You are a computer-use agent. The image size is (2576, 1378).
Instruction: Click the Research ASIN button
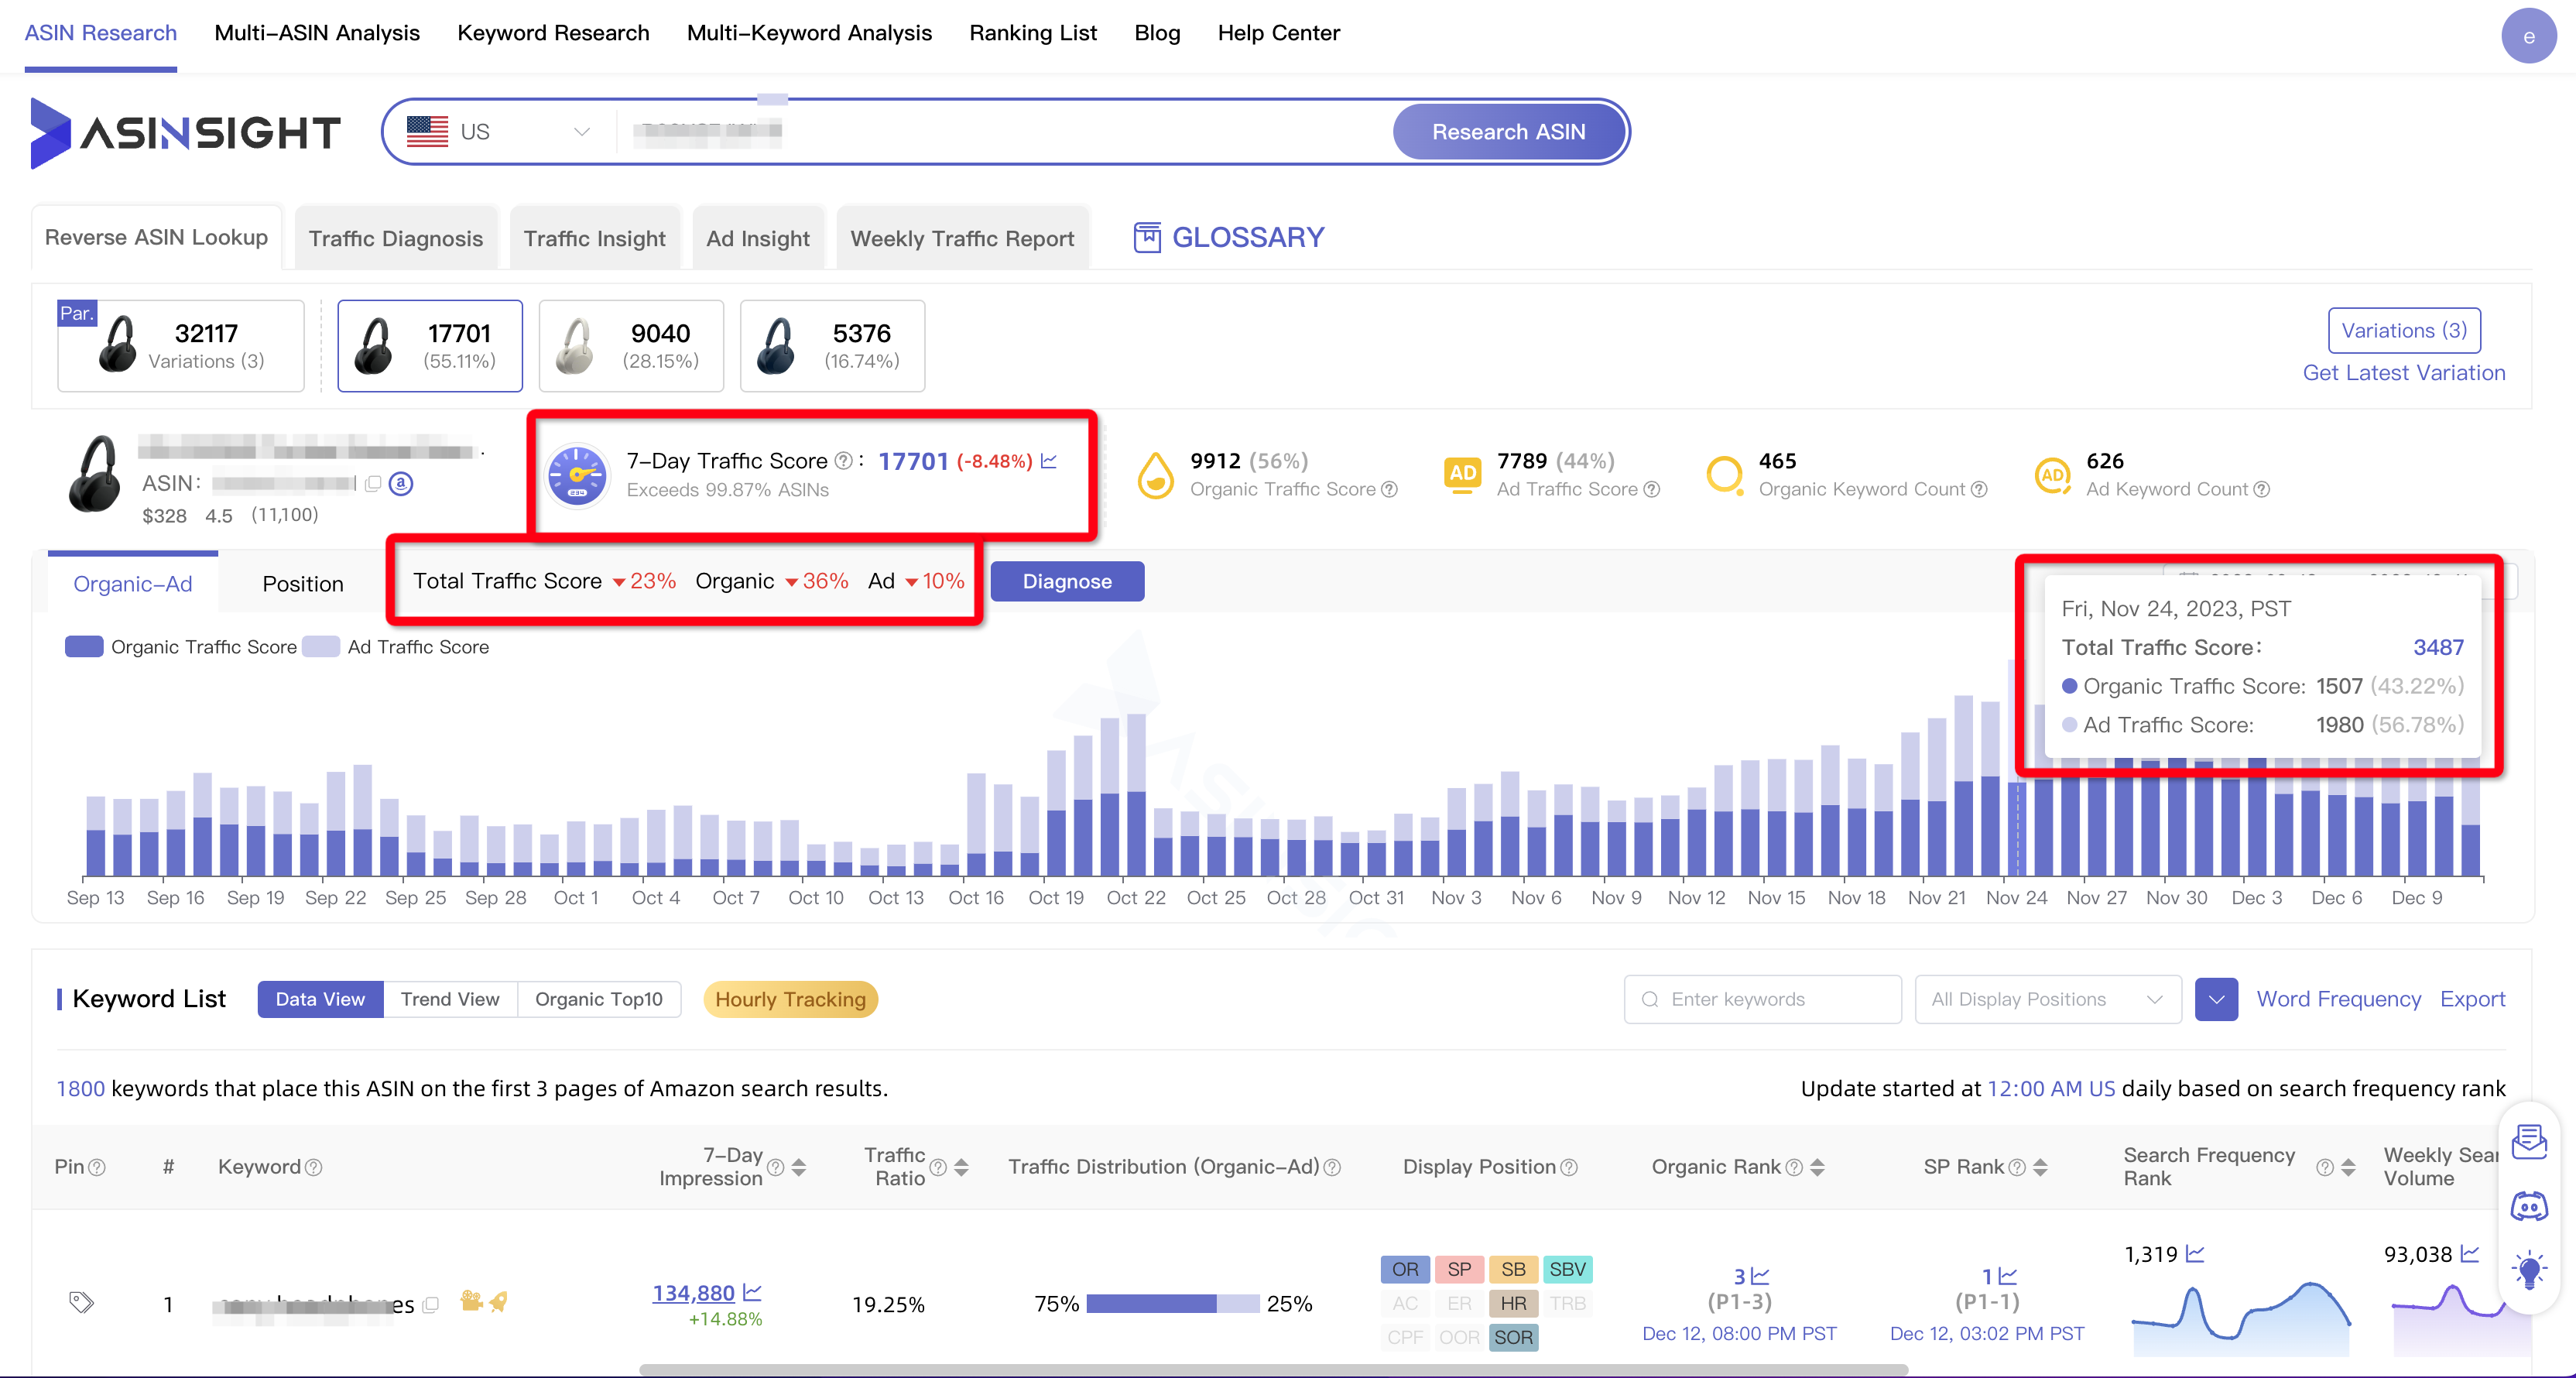click(x=1508, y=131)
